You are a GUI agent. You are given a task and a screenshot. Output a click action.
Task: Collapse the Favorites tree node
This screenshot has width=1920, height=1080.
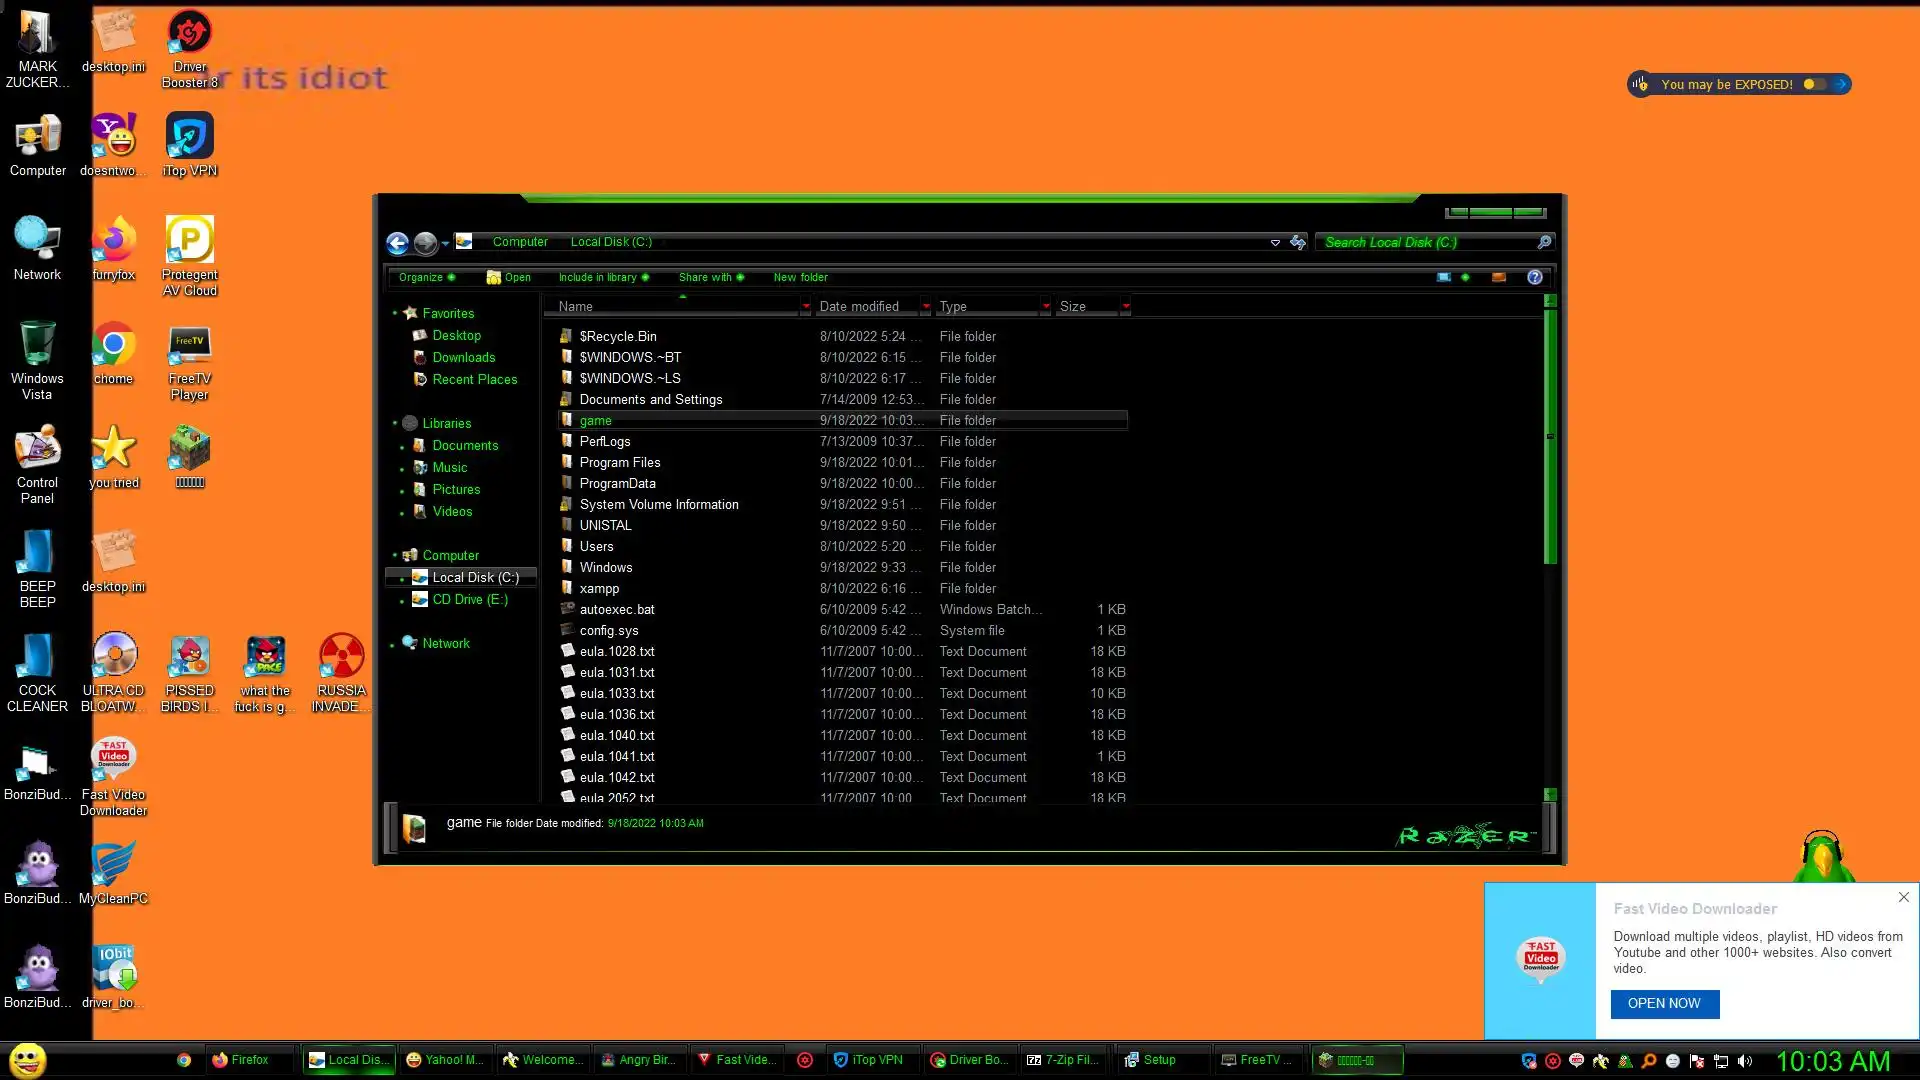point(395,313)
